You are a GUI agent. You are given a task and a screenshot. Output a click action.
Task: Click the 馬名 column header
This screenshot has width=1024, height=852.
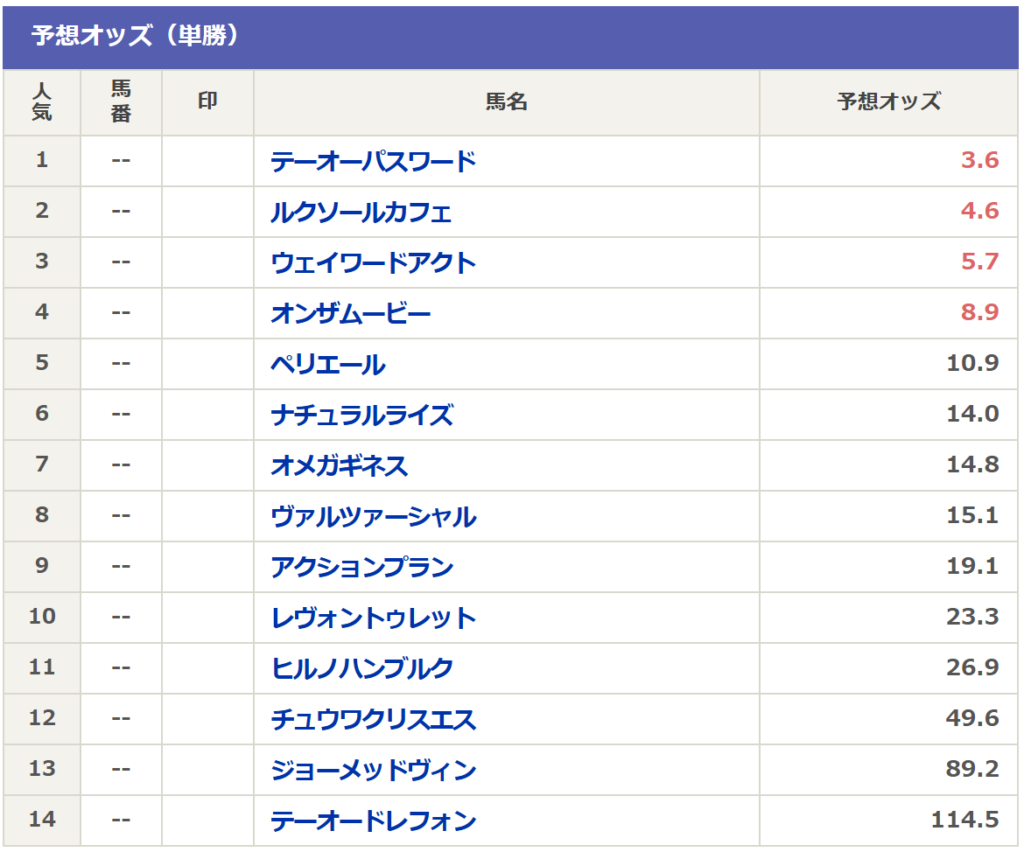click(x=506, y=102)
